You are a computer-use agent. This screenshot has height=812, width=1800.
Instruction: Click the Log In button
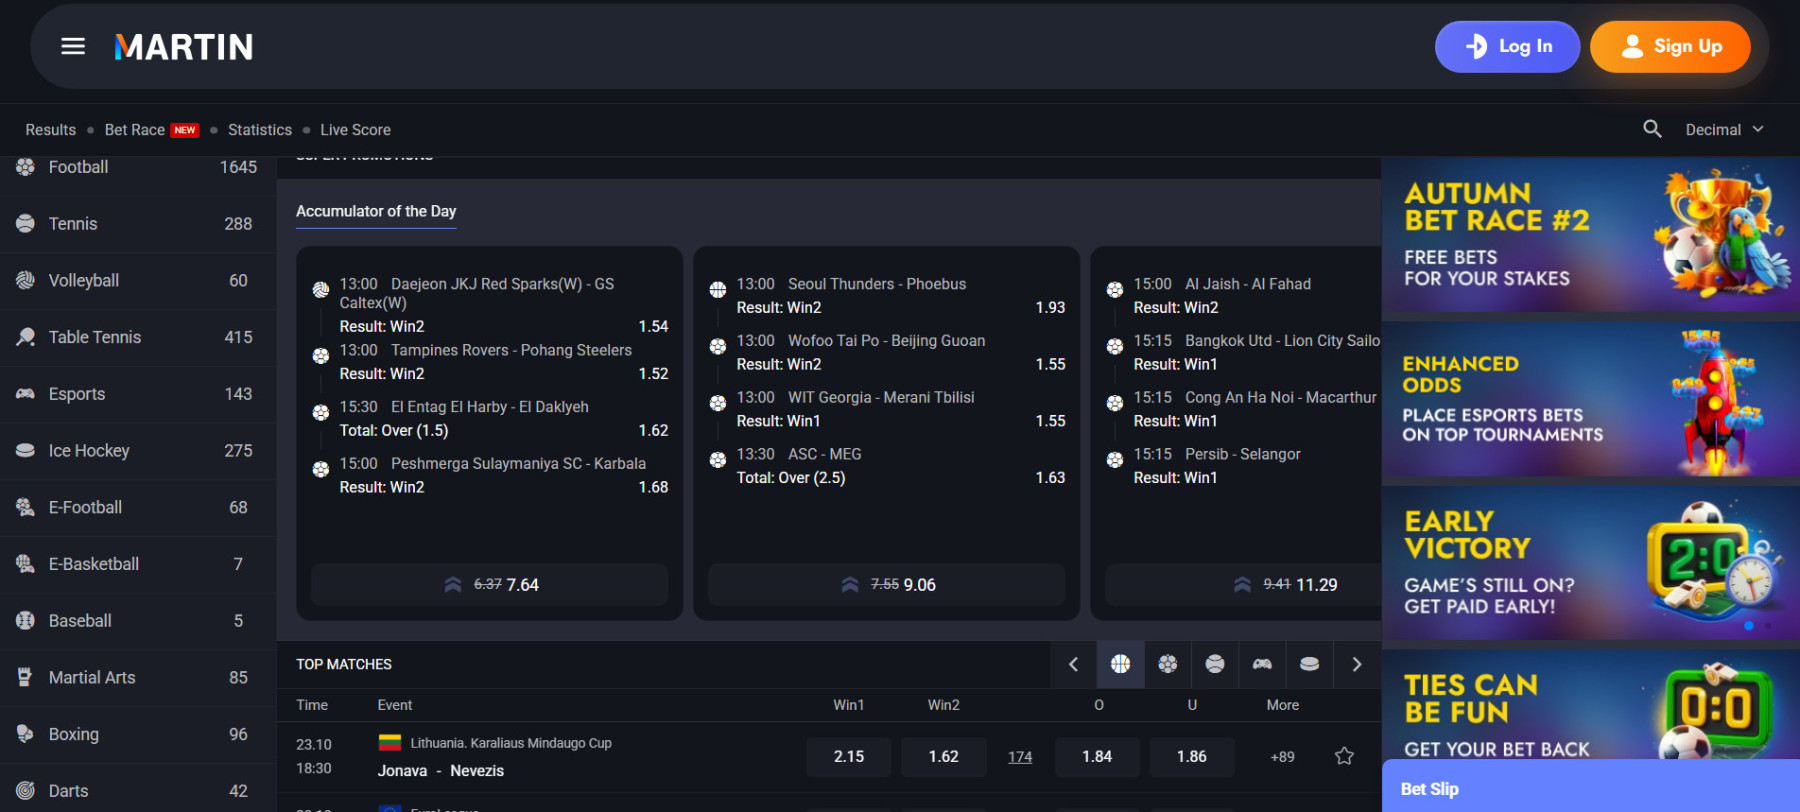tap(1507, 47)
